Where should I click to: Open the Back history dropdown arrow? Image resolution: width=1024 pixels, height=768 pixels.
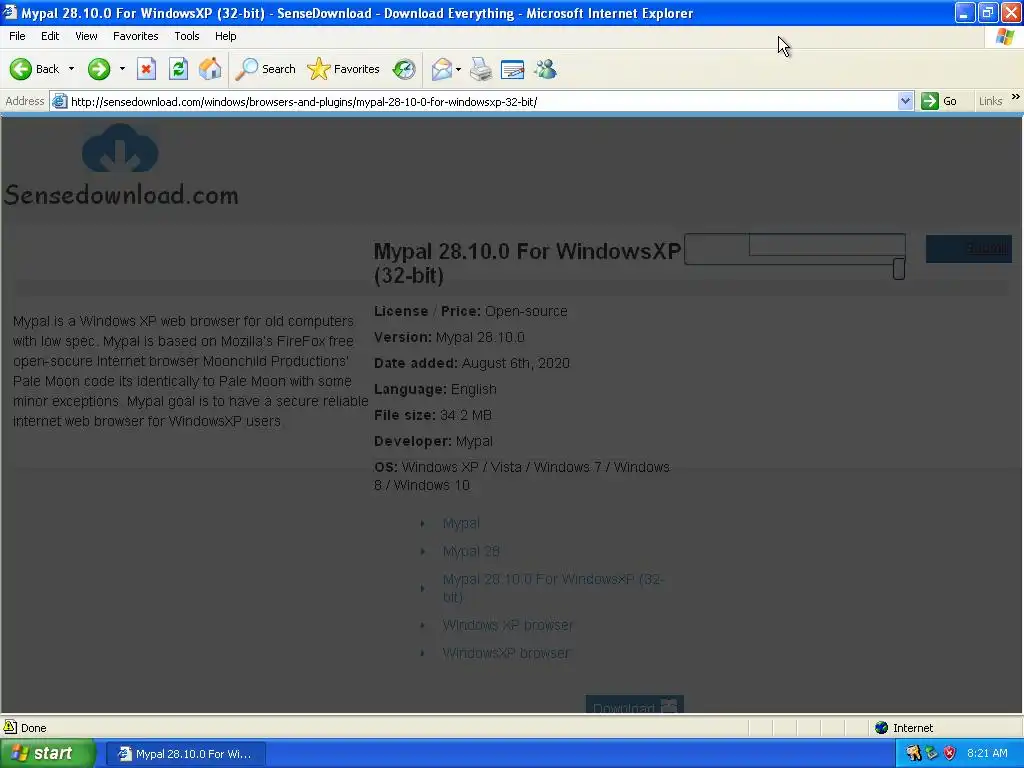click(x=71, y=69)
